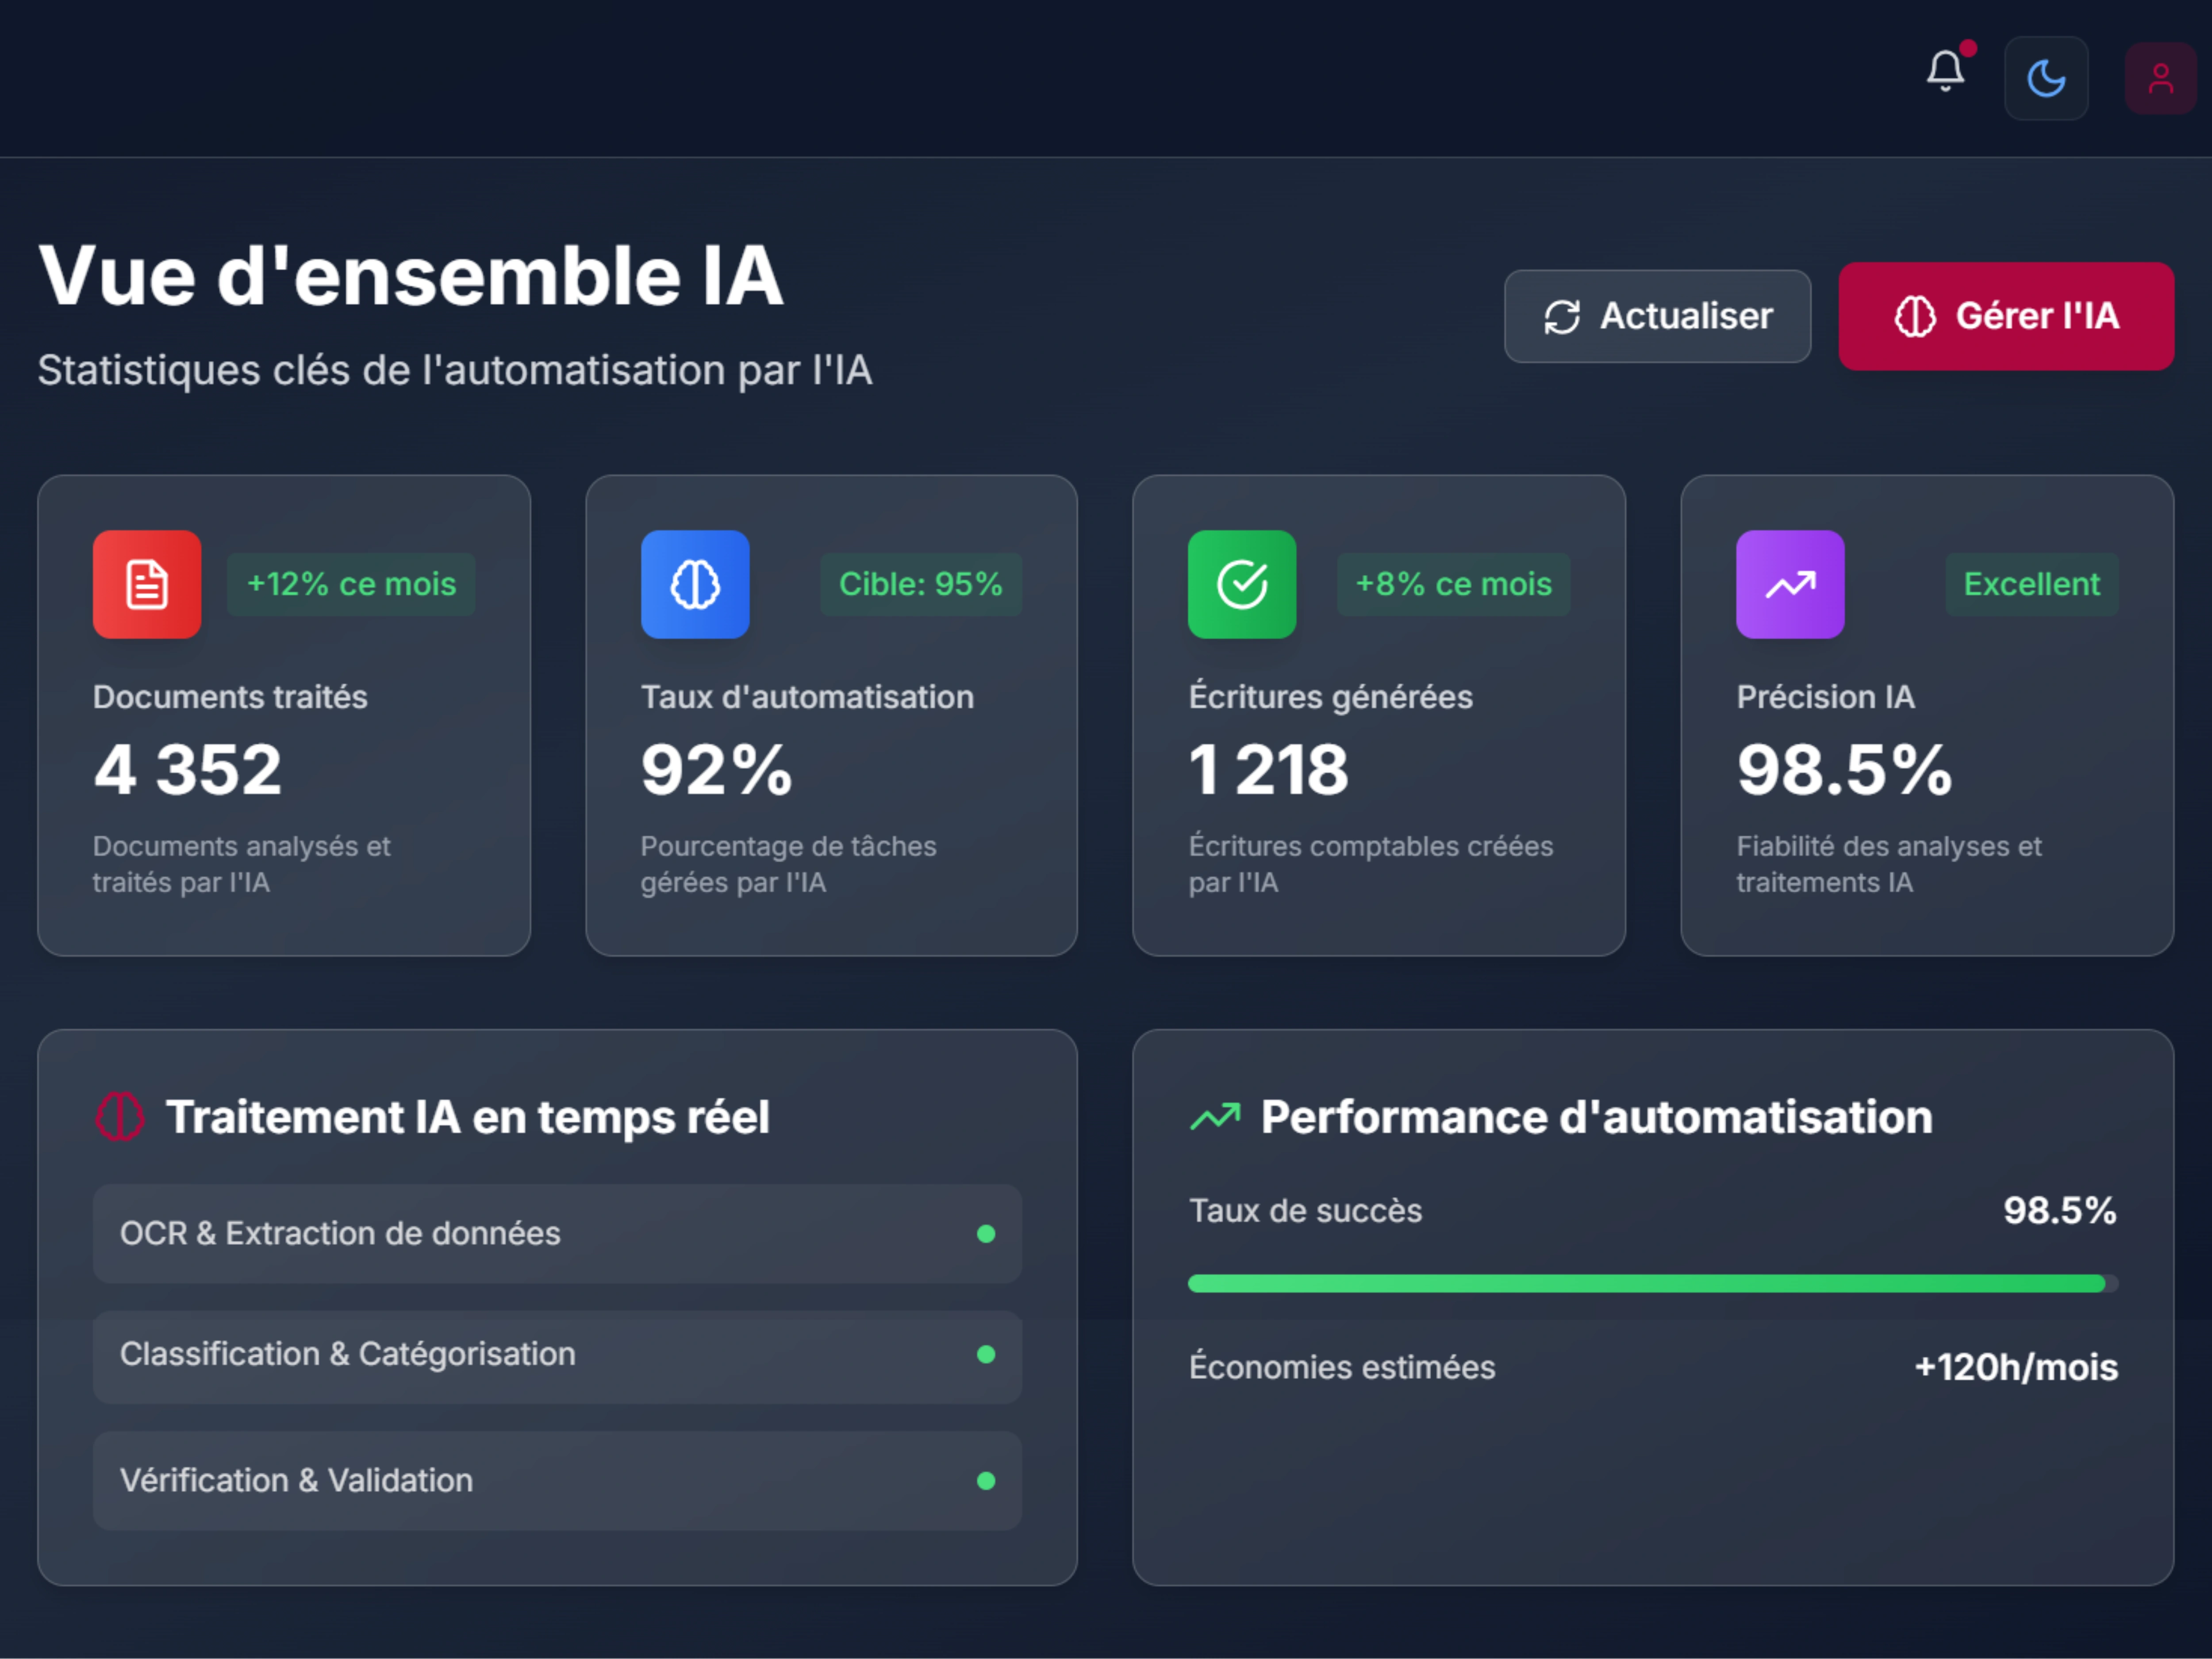Select OCR & Extraction de données row
The width and height of the screenshot is (2212, 1659).
point(557,1233)
